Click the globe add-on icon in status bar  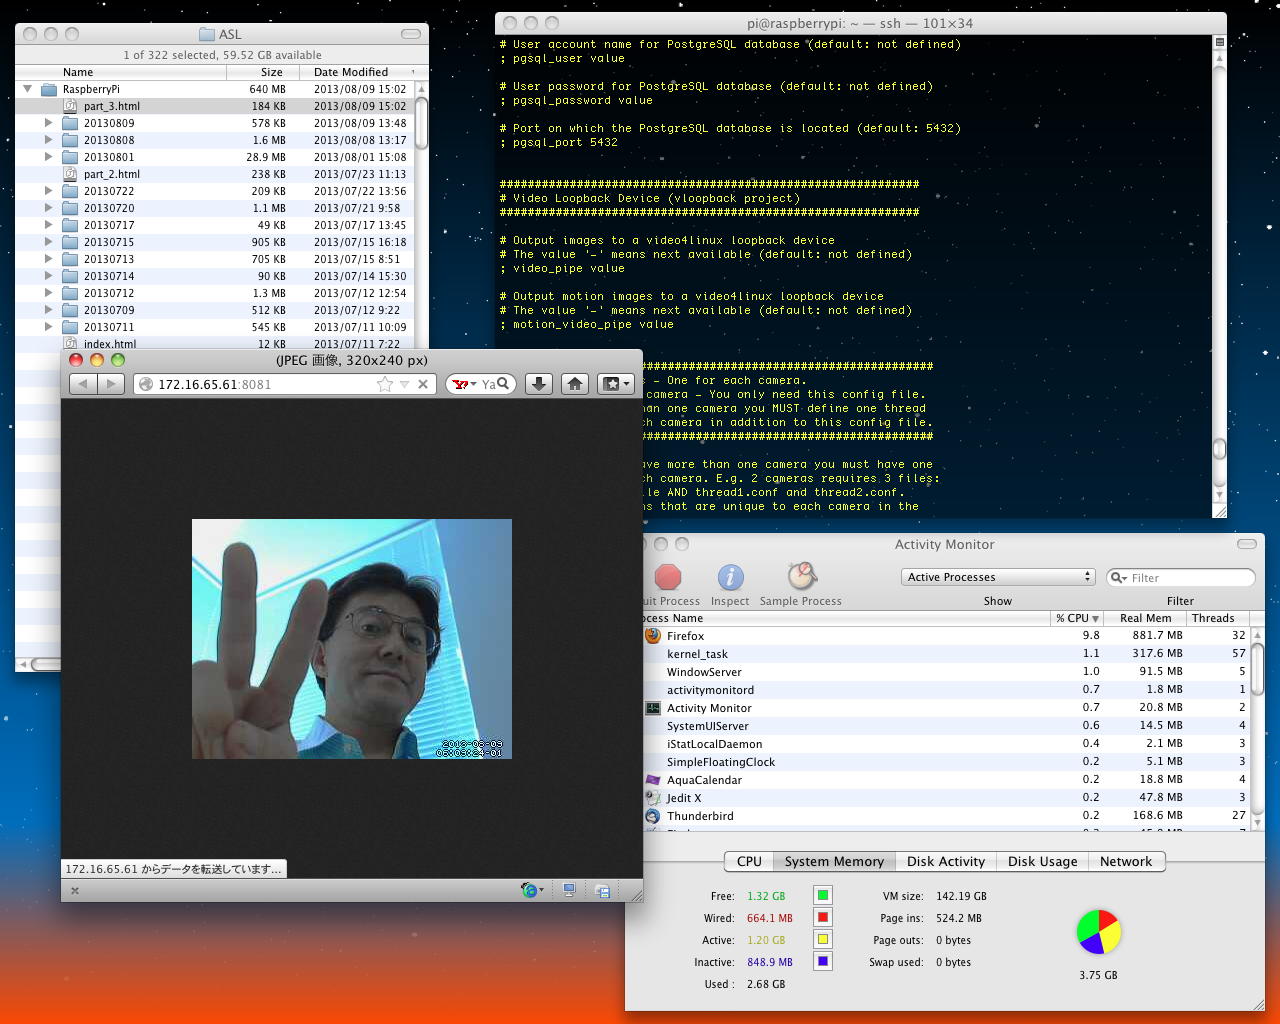coord(531,890)
